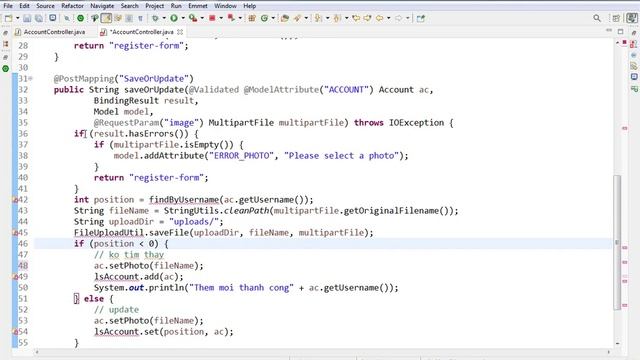Run the application with green play icon
The width and height of the screenshot is (640, 360).
tap(174, 18)
